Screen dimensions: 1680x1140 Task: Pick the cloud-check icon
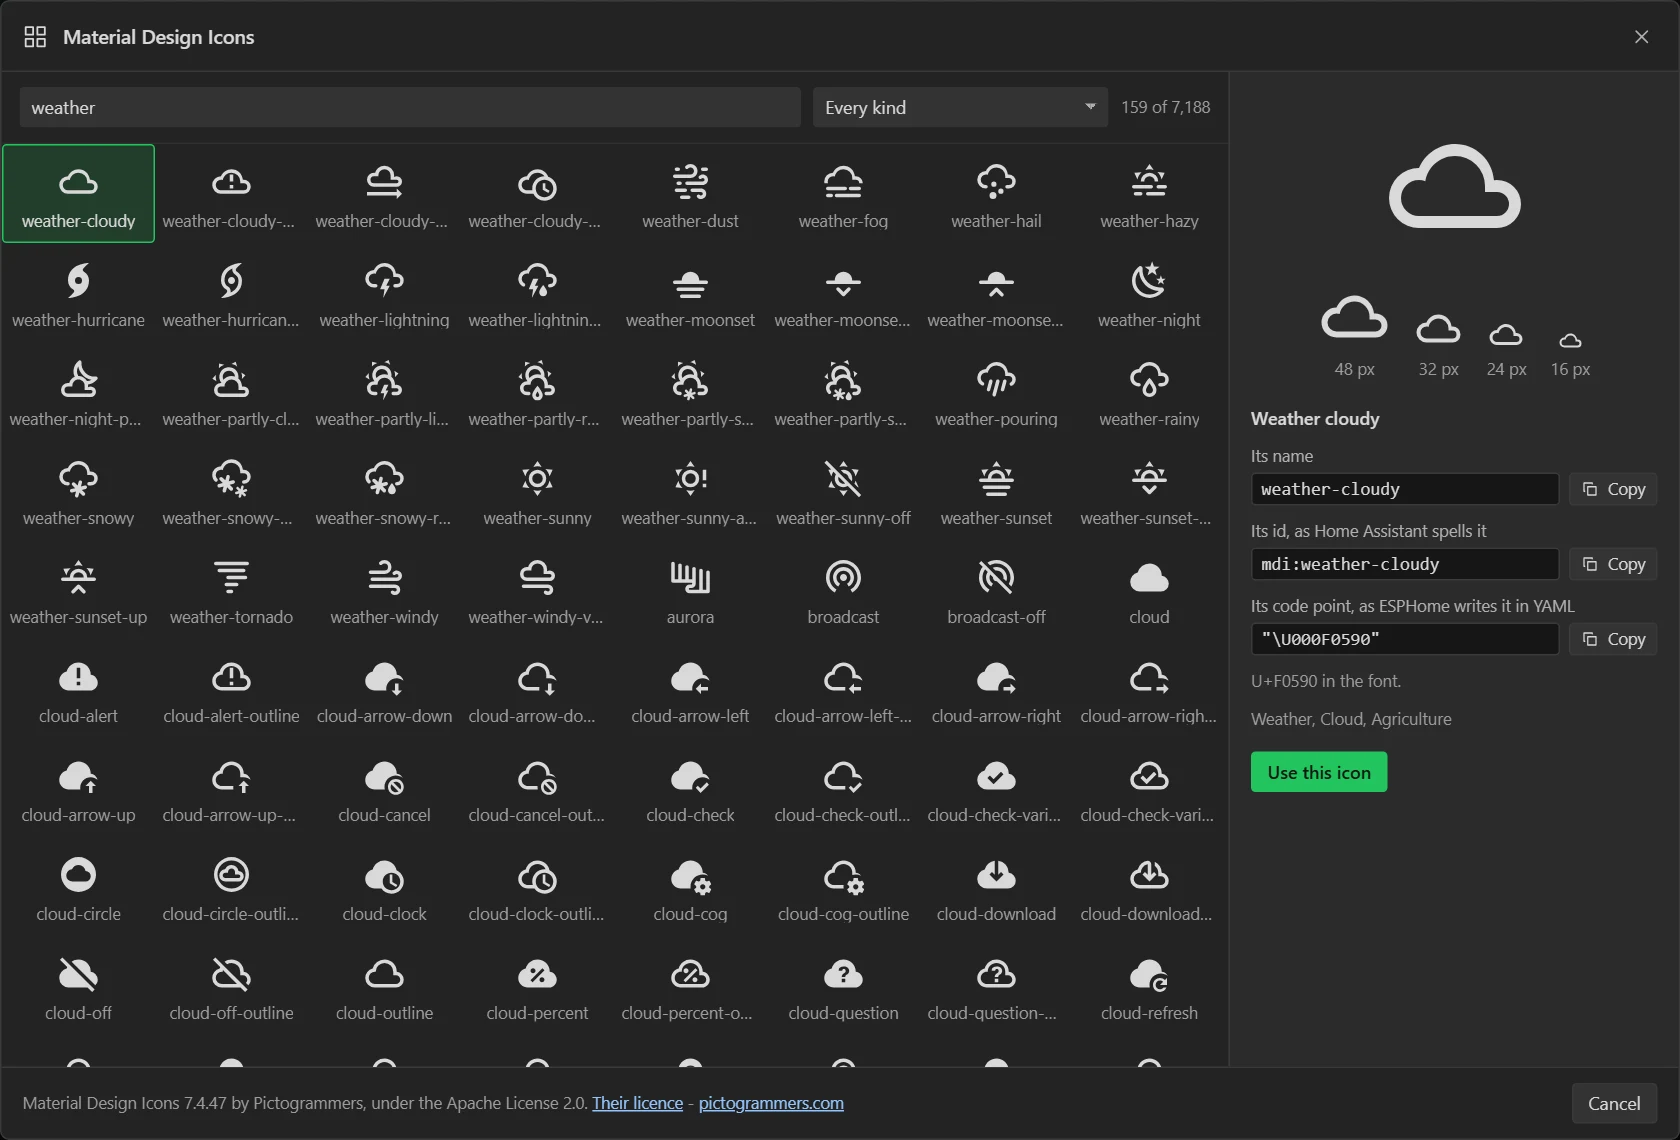690,788
